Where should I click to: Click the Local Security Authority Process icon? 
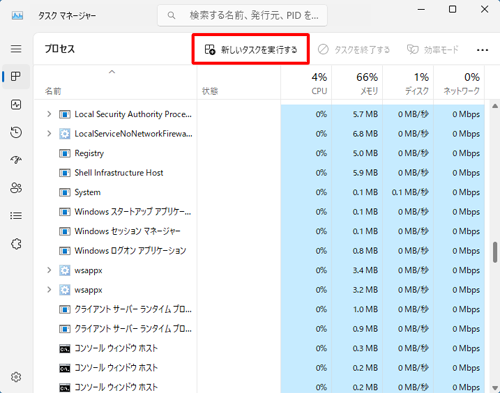[x=65, y=114]
